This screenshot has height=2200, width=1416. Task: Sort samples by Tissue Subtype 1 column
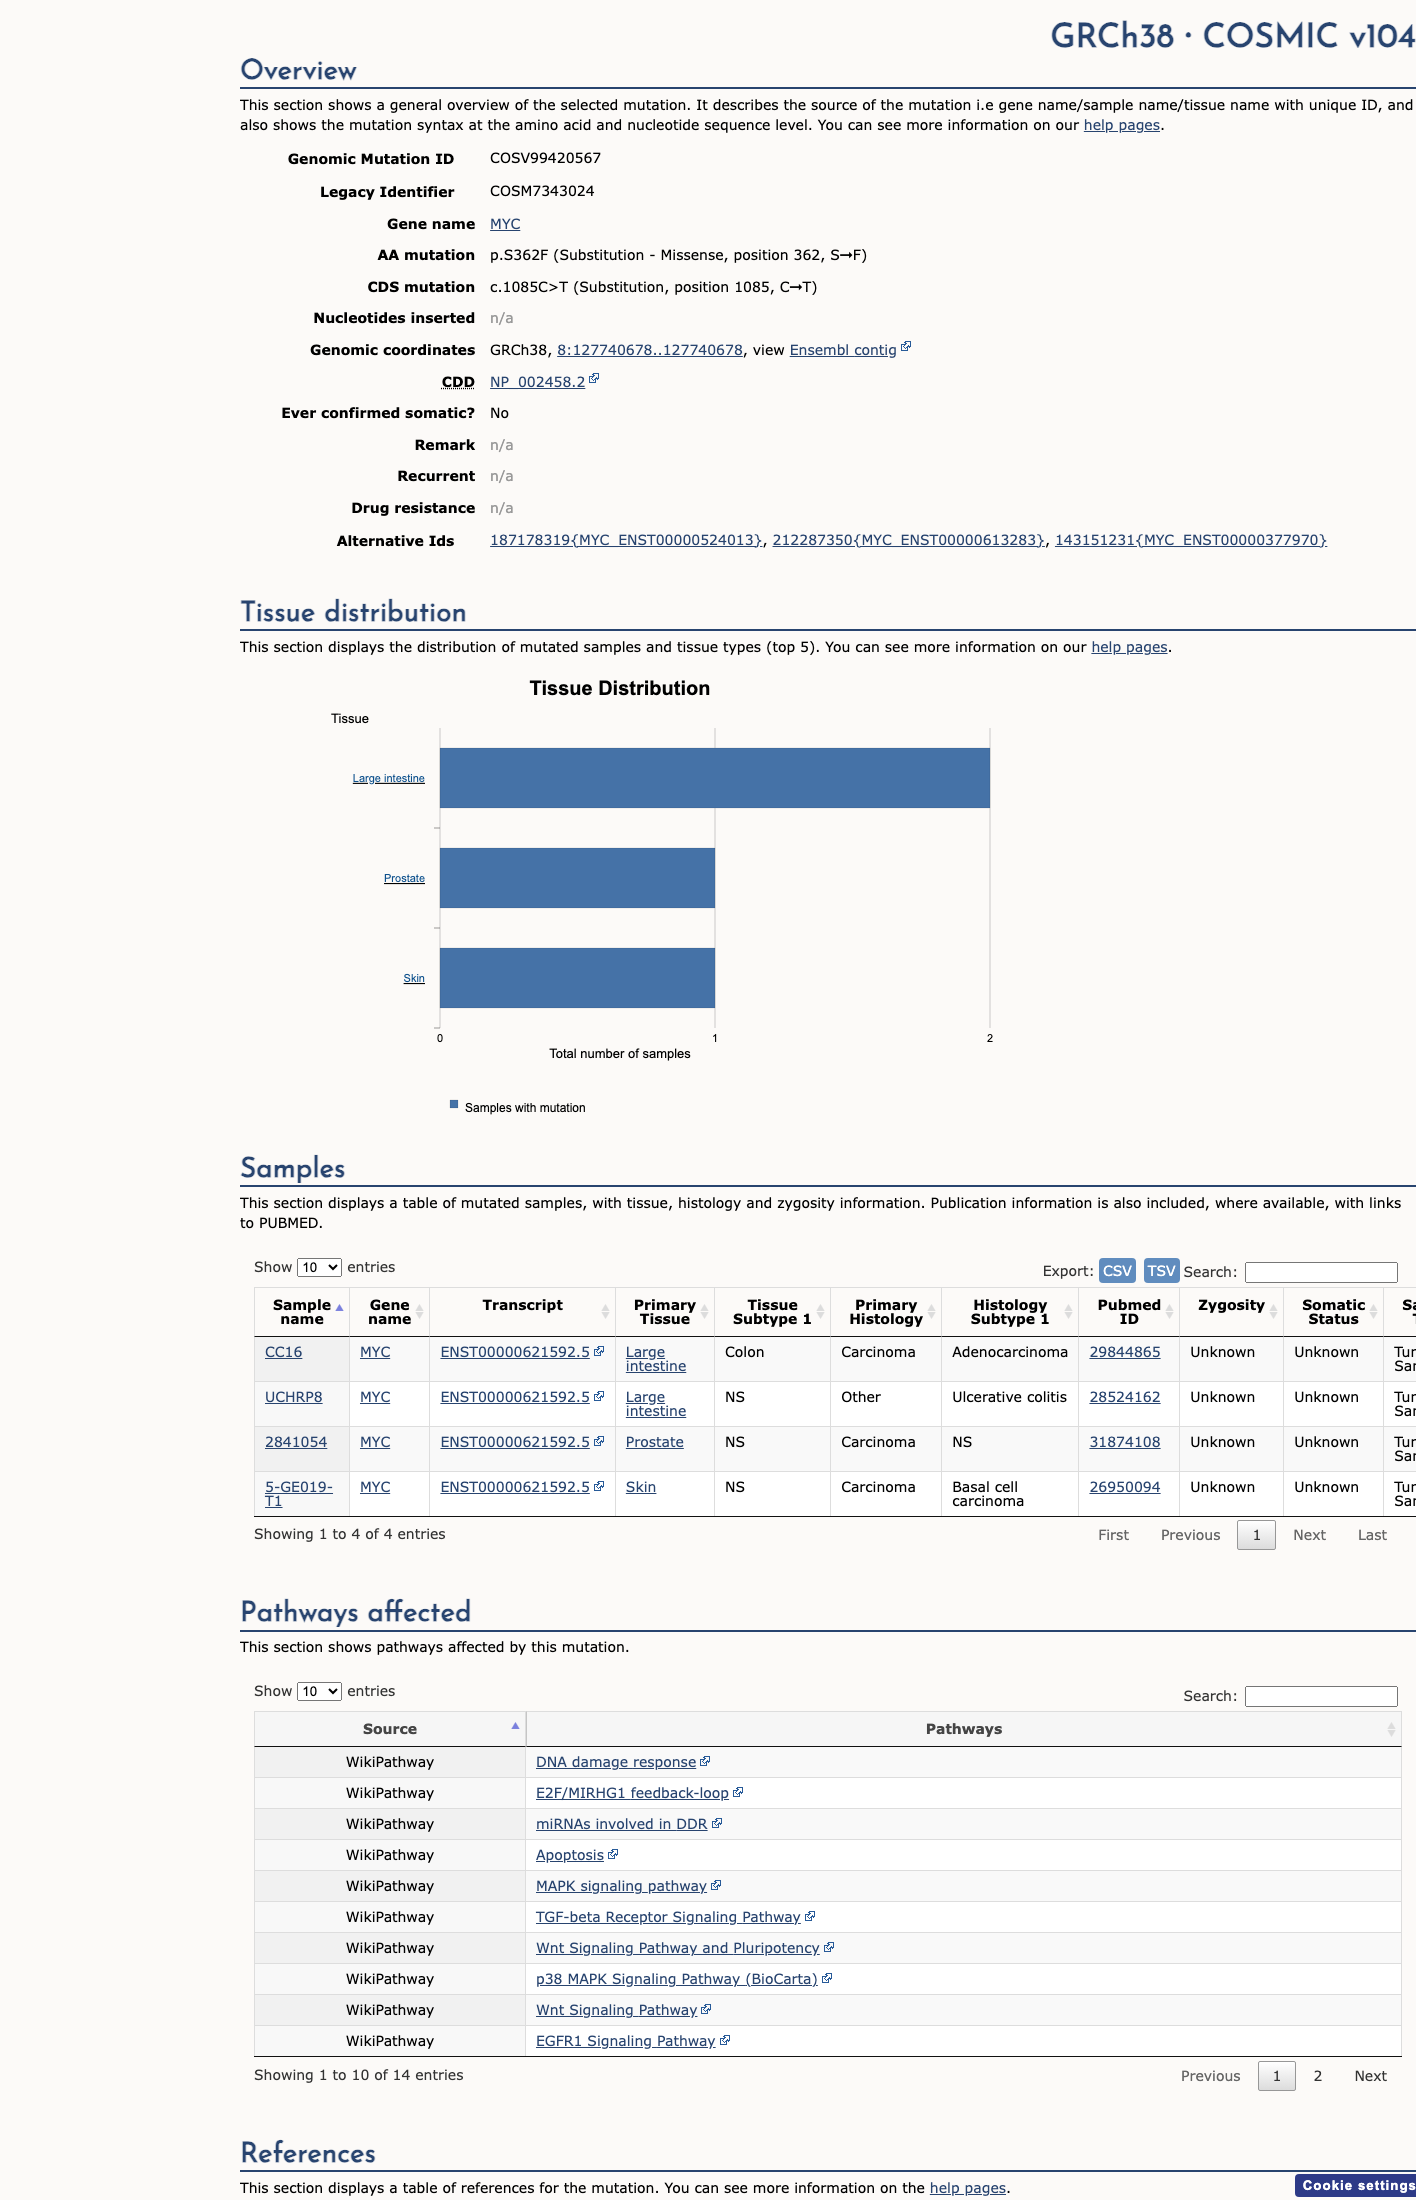(772, 1312)
